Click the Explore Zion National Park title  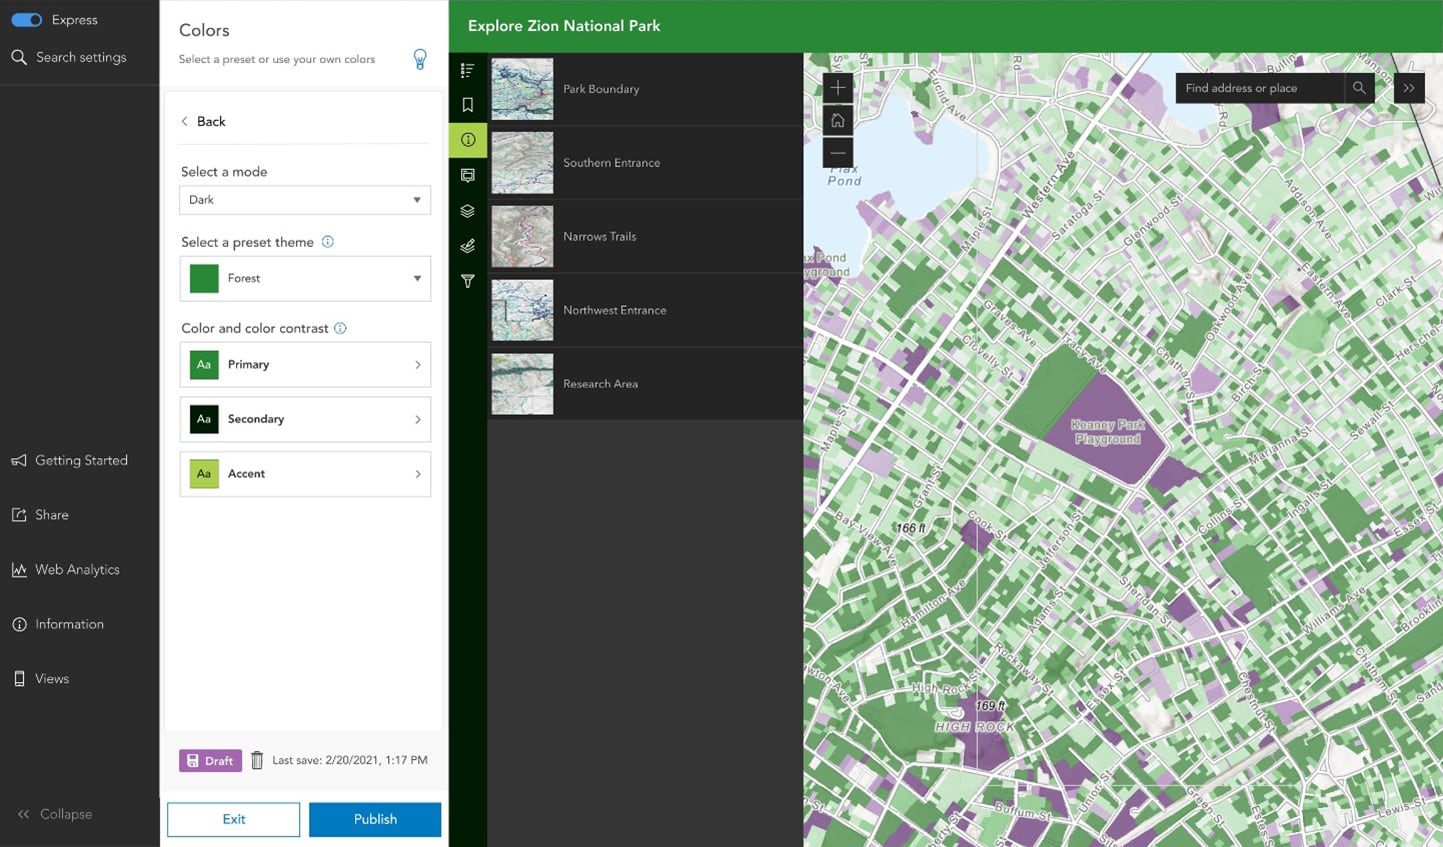564,26
